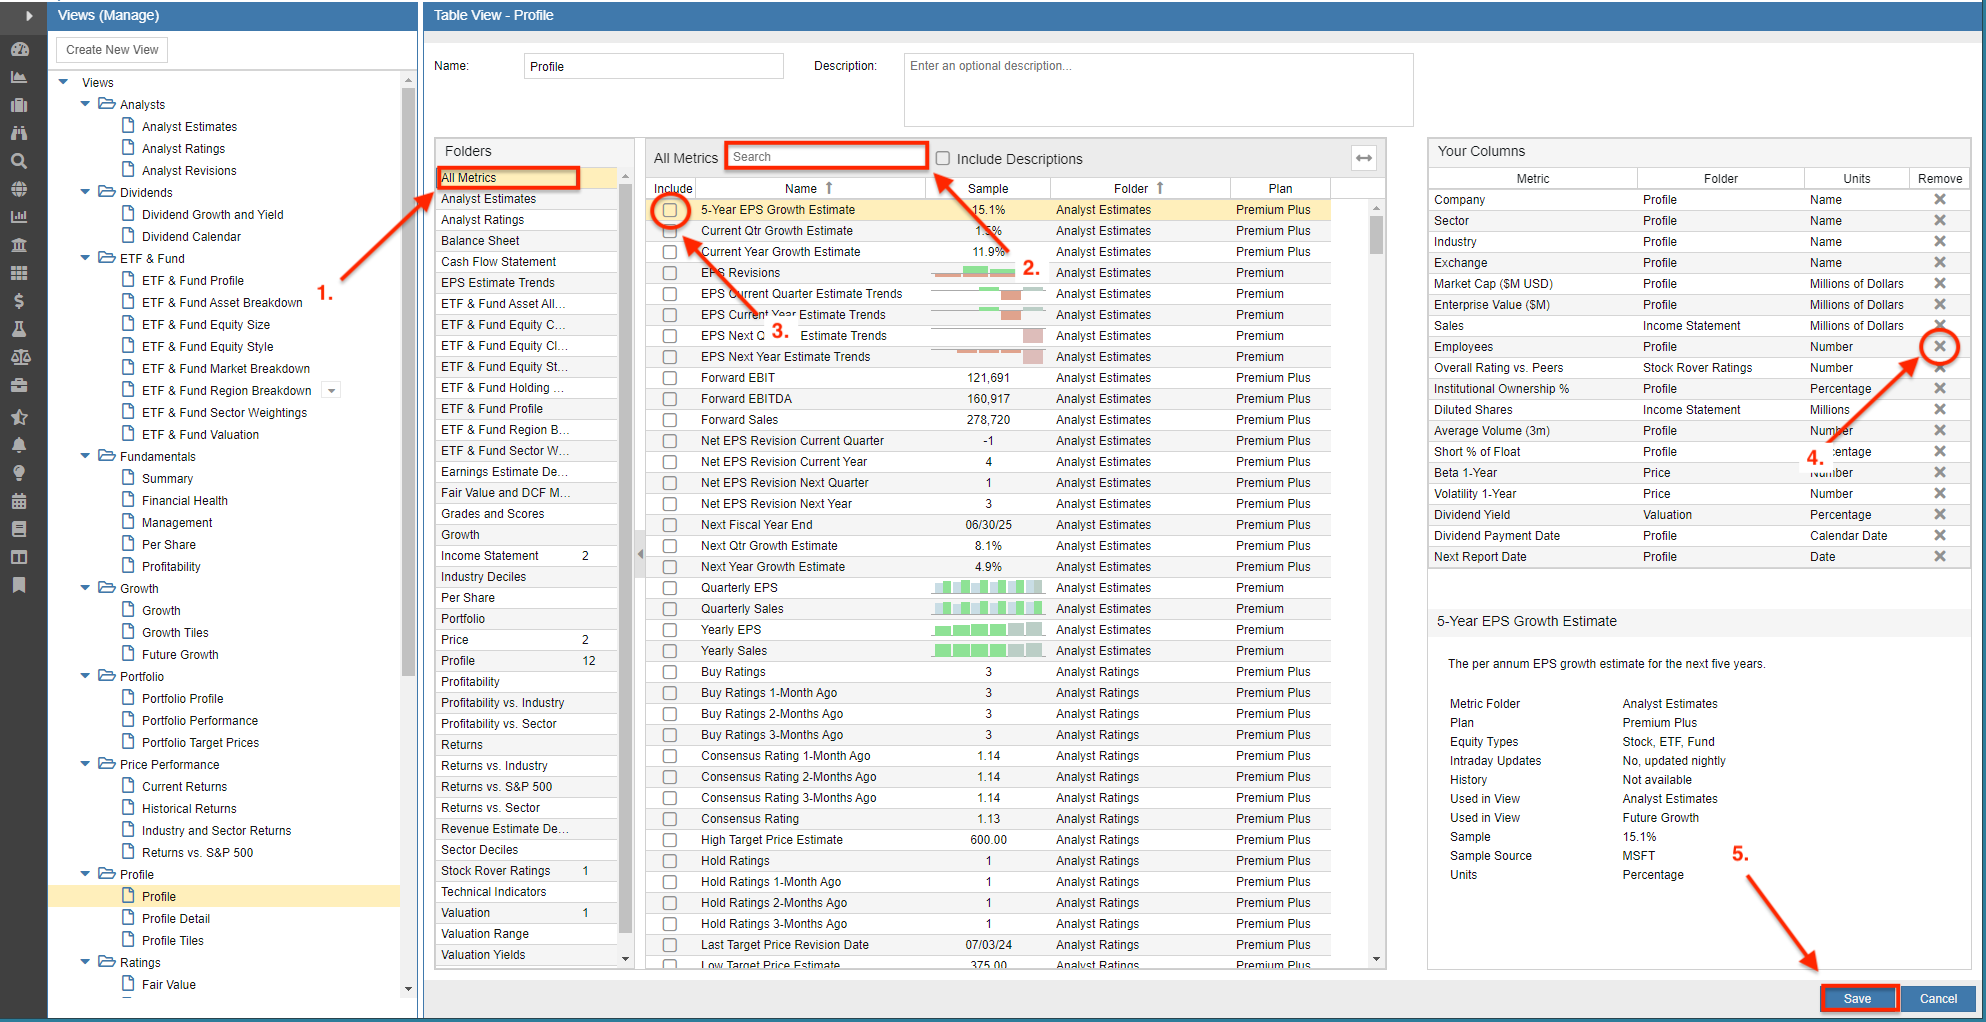Screen dimensions: 1986x1022
Task: Open the bank building icon in sidebar
Action: tap(19, 245)
